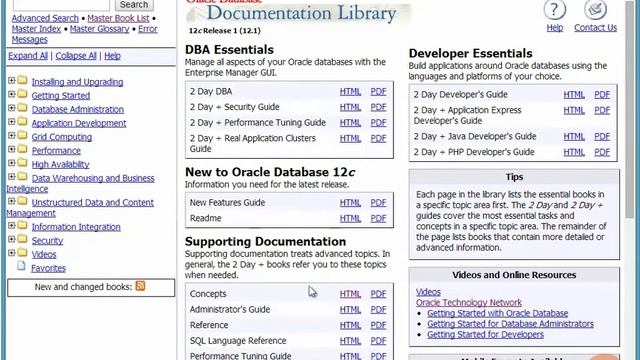640x360 pixels.
Task: Open New Features Guide HTML link
Action: pos(350,203)
